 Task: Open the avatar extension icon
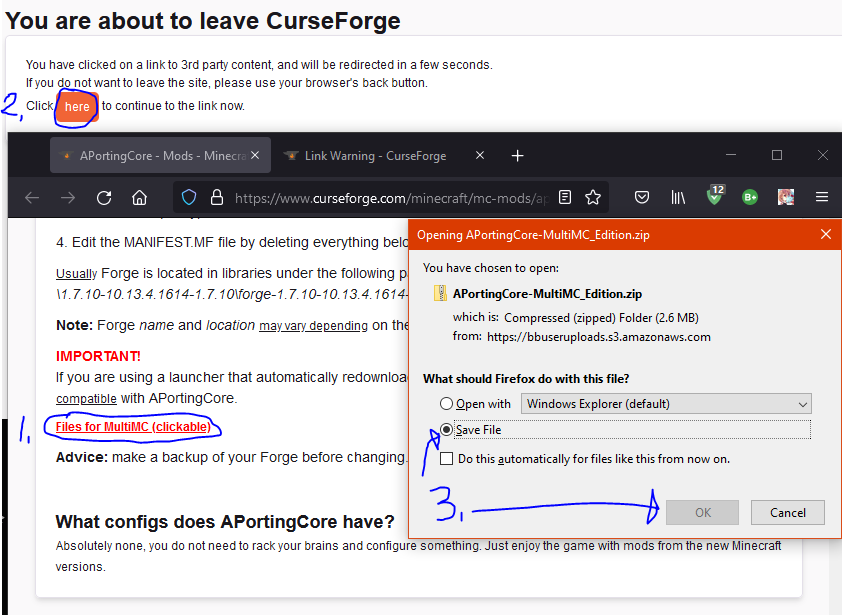(786, 197)
